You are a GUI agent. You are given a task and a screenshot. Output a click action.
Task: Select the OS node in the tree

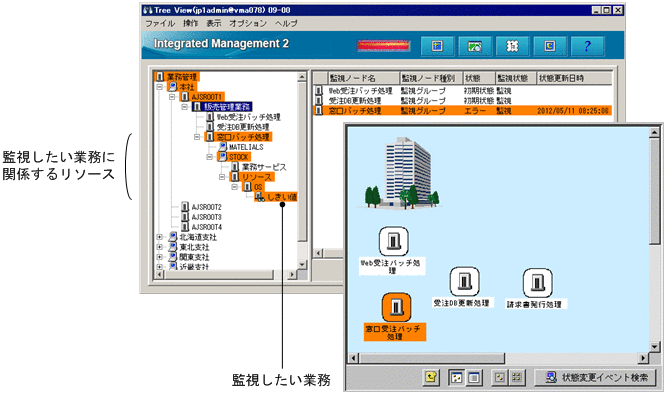(x=259, y=187)
